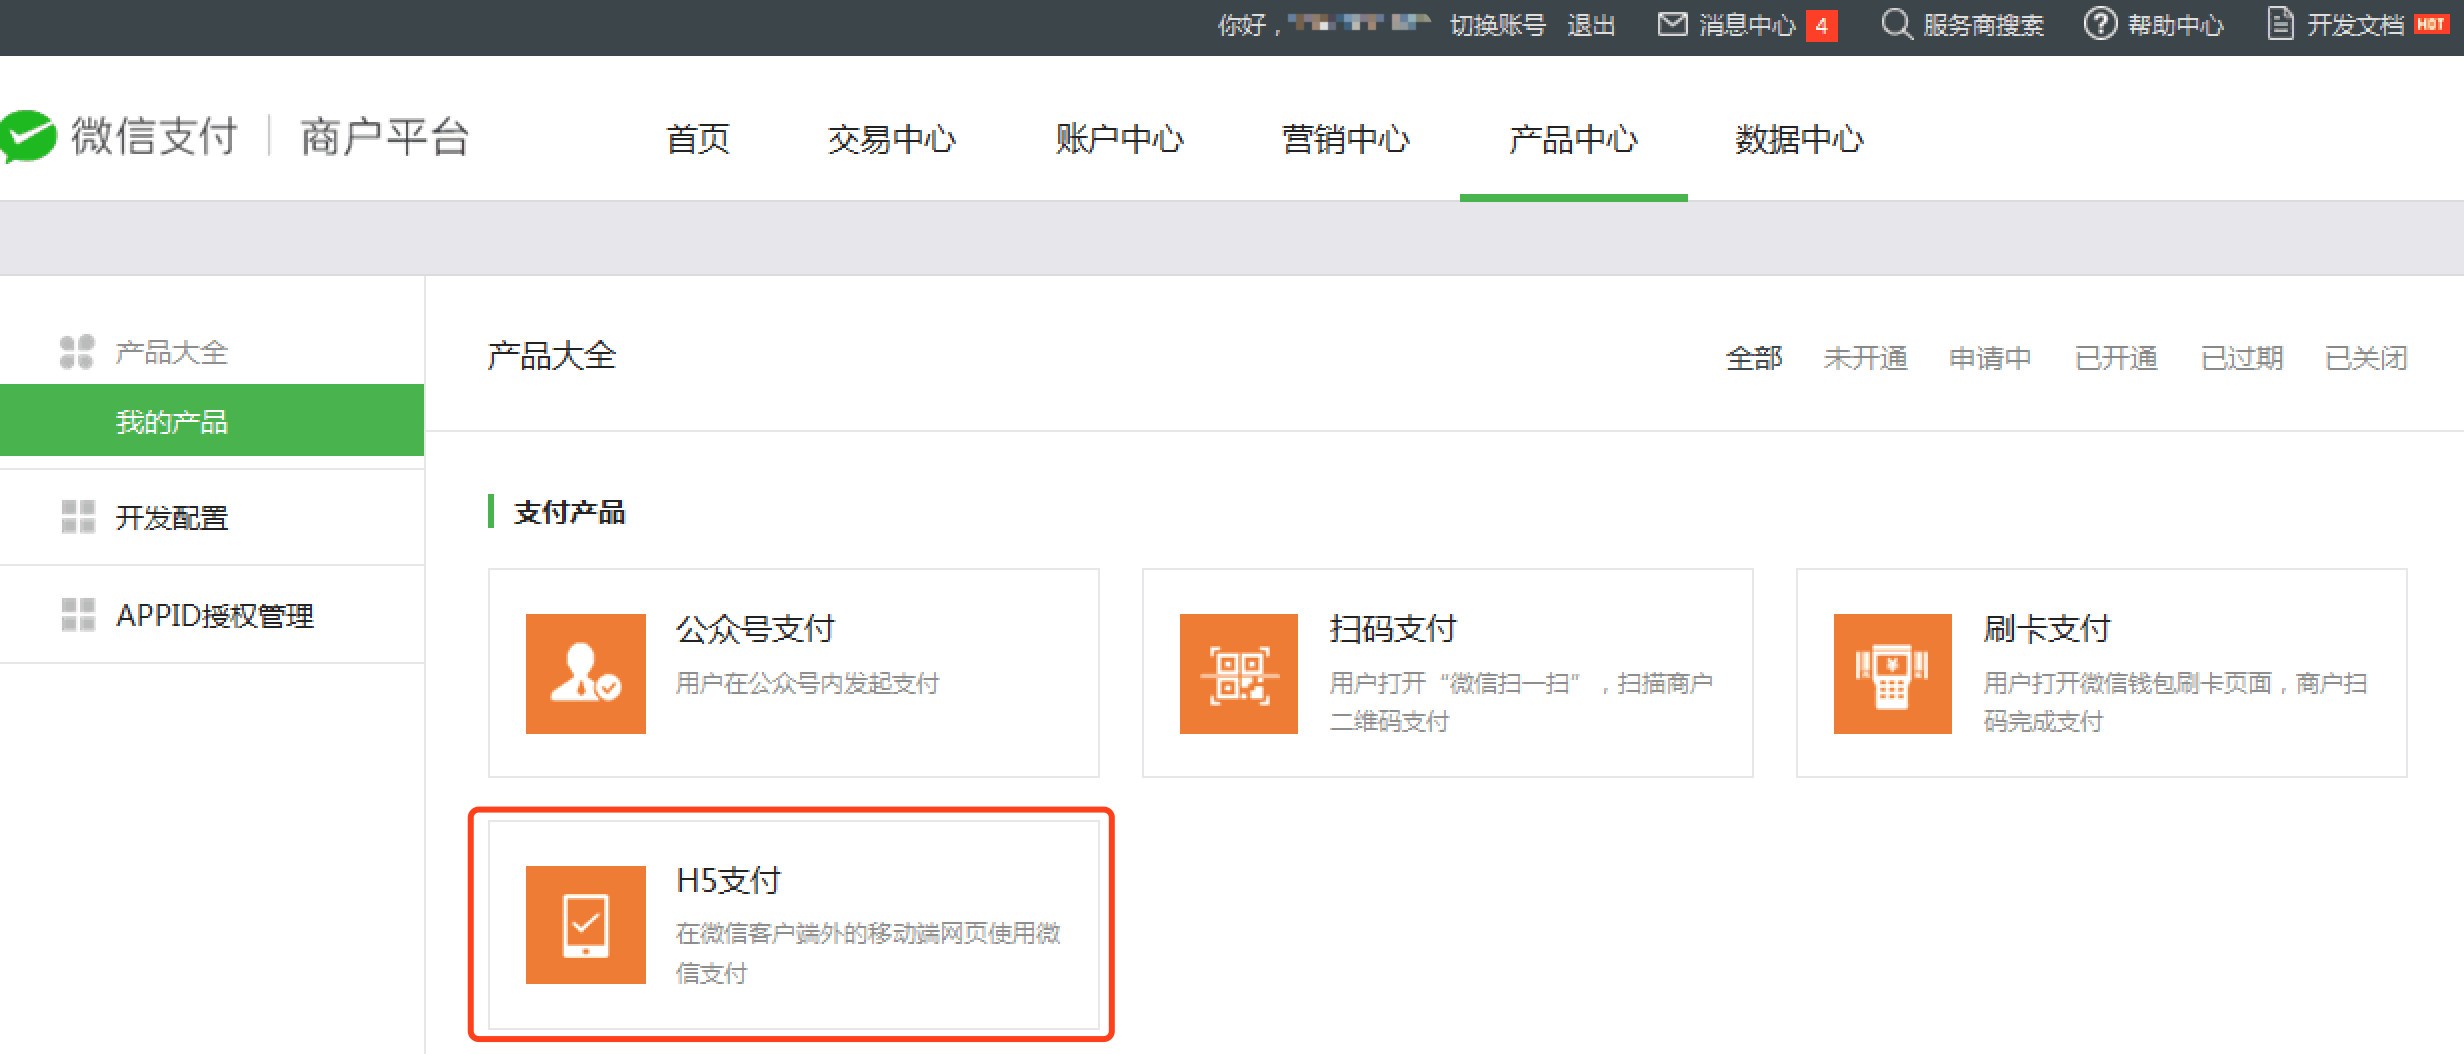2464x1054 pixels.
Task: Click the 用户在公众号内发起支付 description
Action: pyautogui.click(x=808, y=683)
